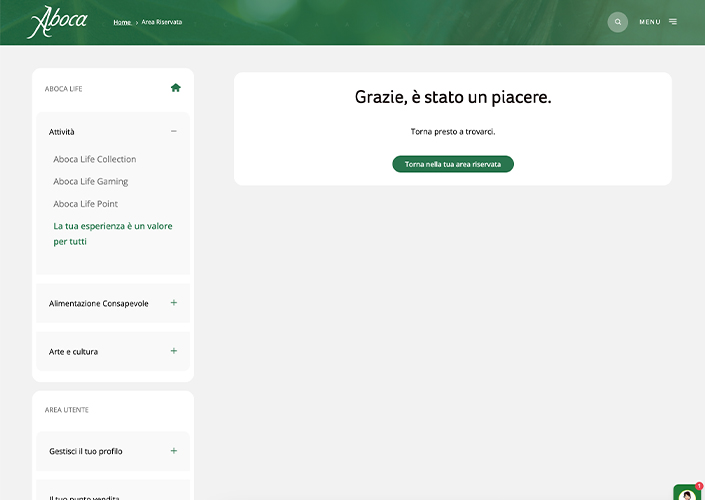The image size is (705, 500).
Task: Click the Aboca Life home icon
Action: pos(175,88)
